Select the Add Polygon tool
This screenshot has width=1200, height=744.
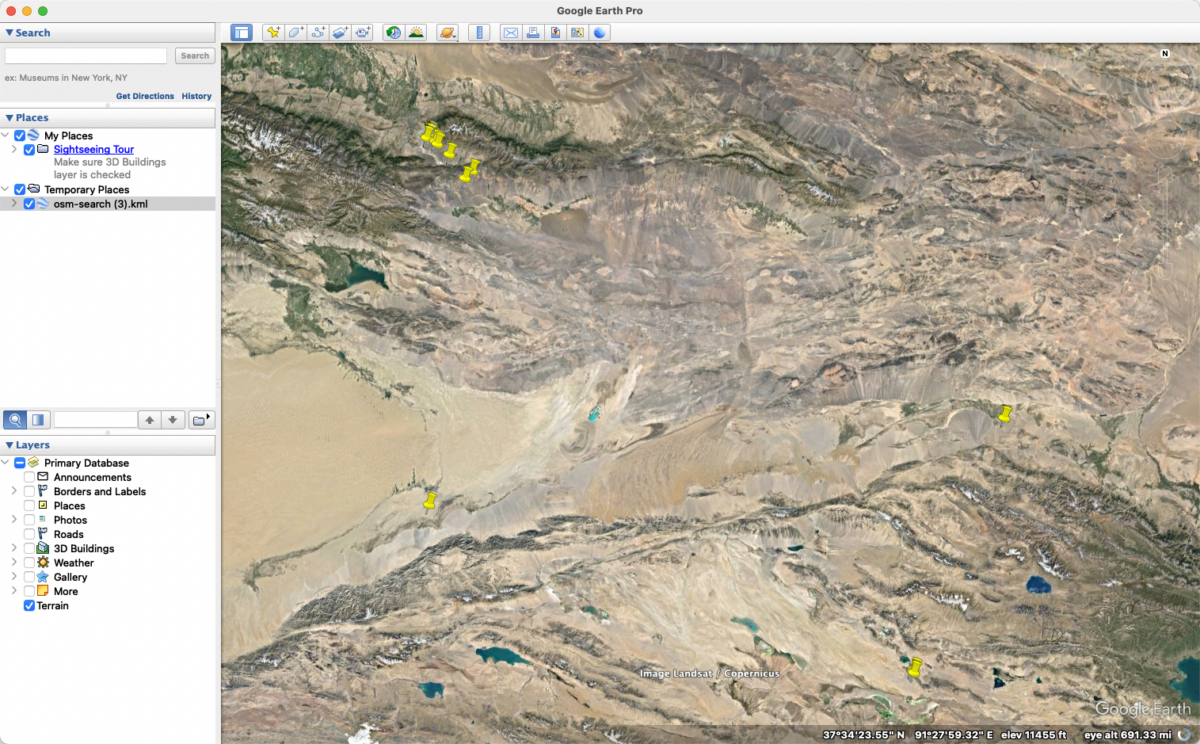point(296,32)
